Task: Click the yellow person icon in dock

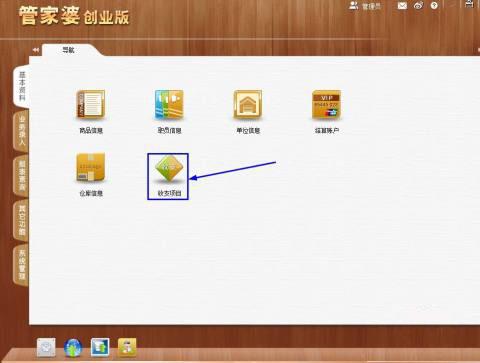Action: point(127,347)
